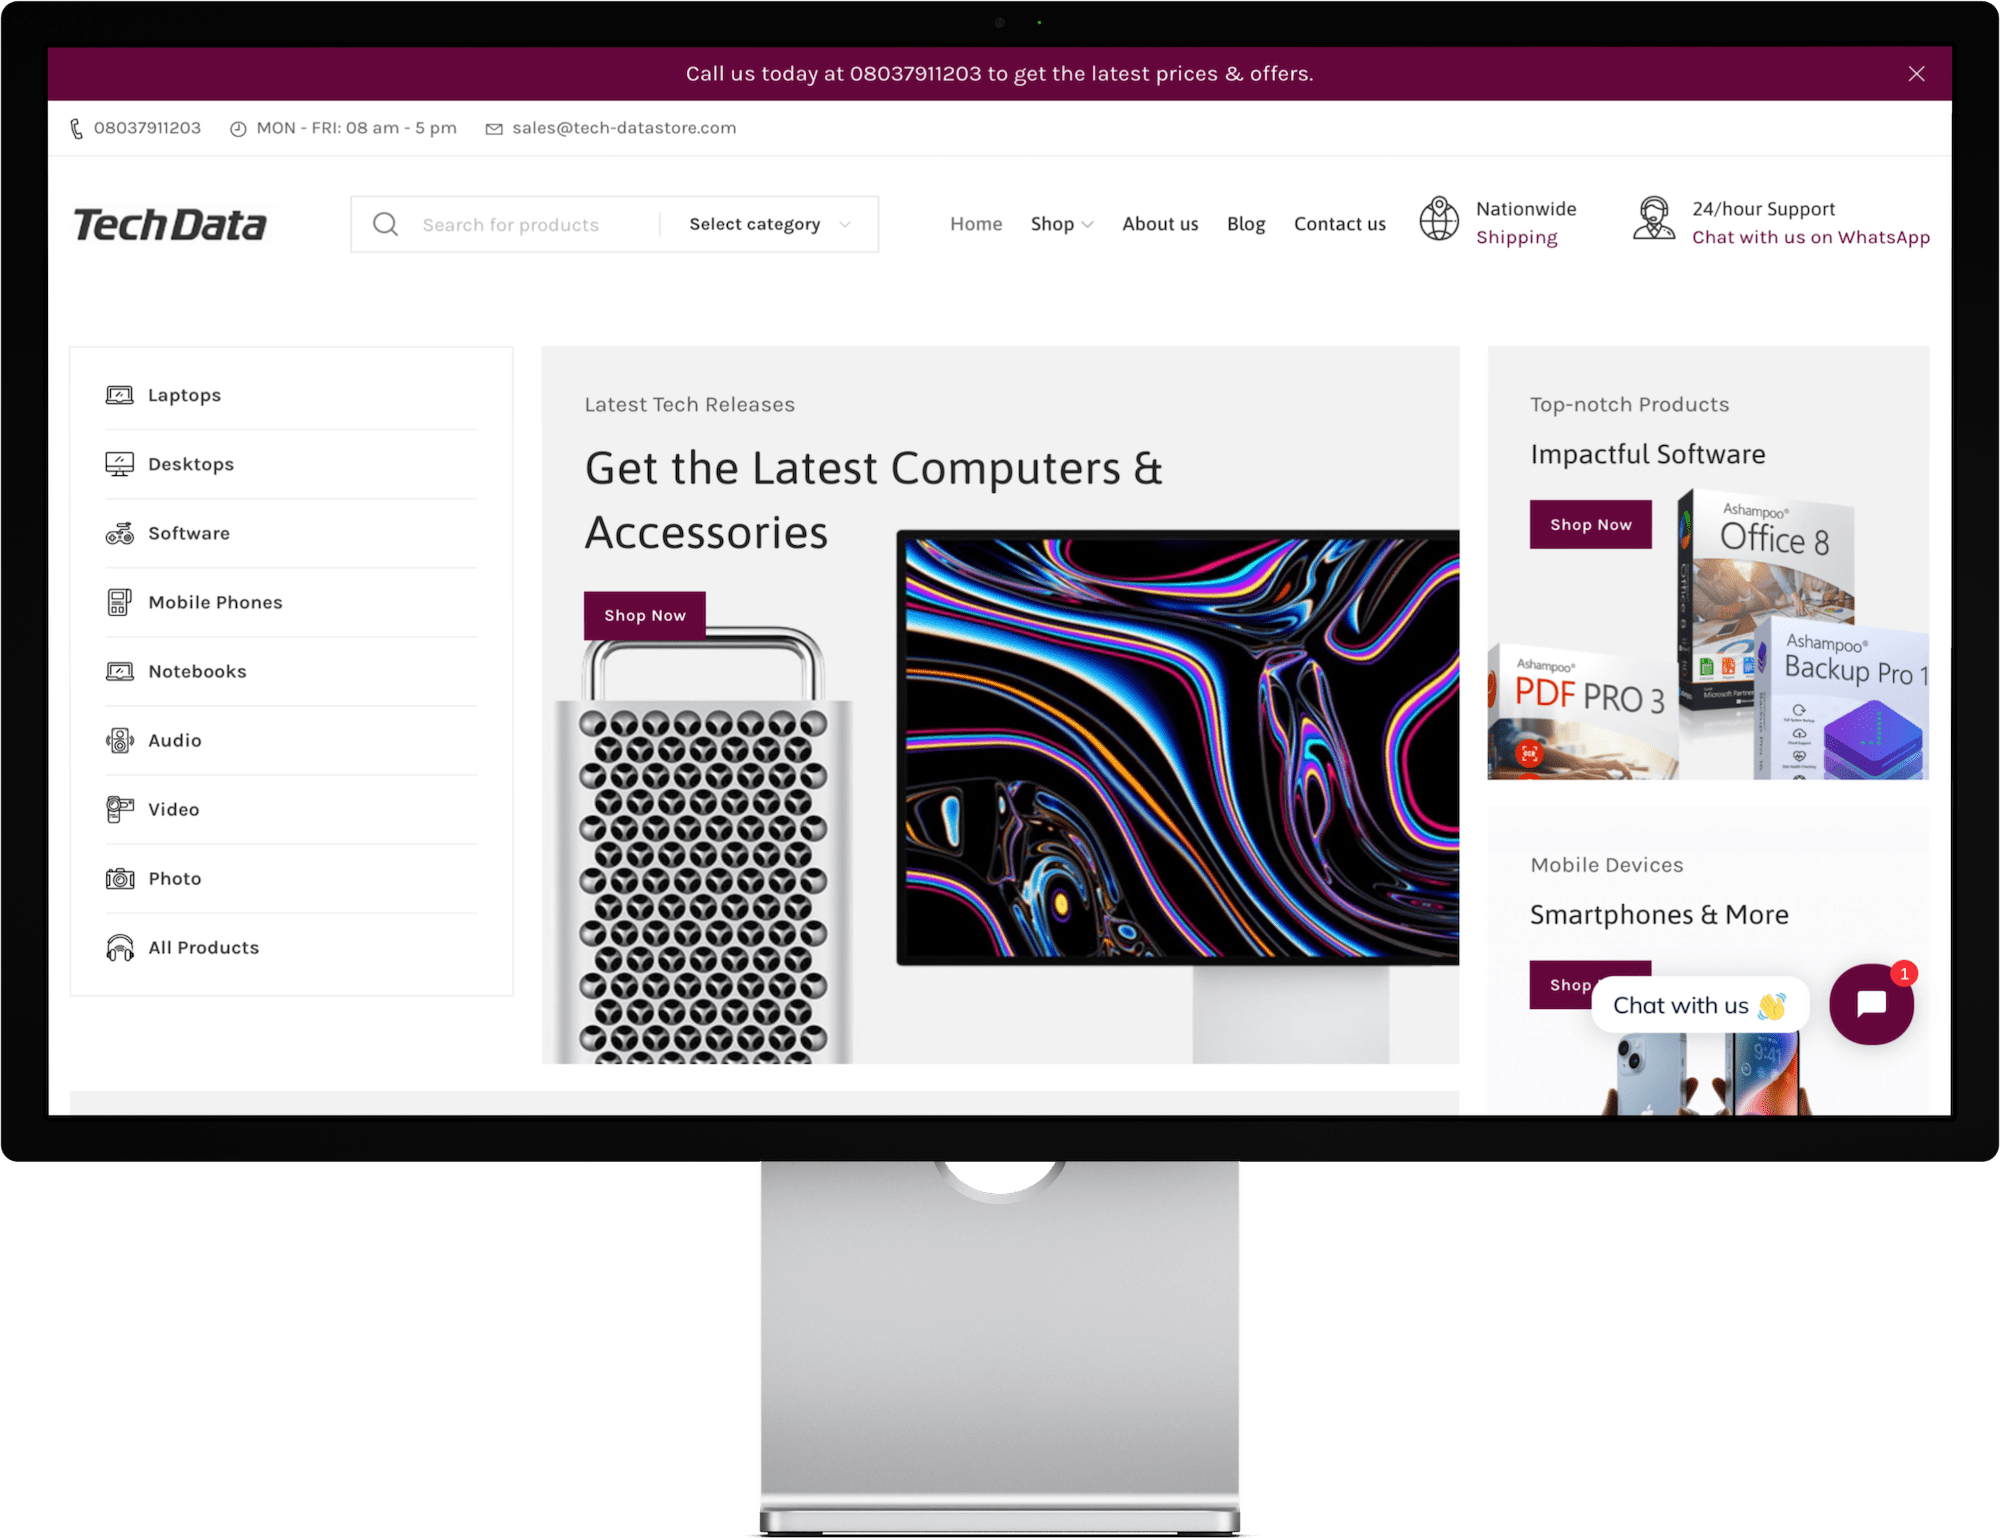Navigate to the About us menu item

pyautogui.click(x=1160, y=224)
